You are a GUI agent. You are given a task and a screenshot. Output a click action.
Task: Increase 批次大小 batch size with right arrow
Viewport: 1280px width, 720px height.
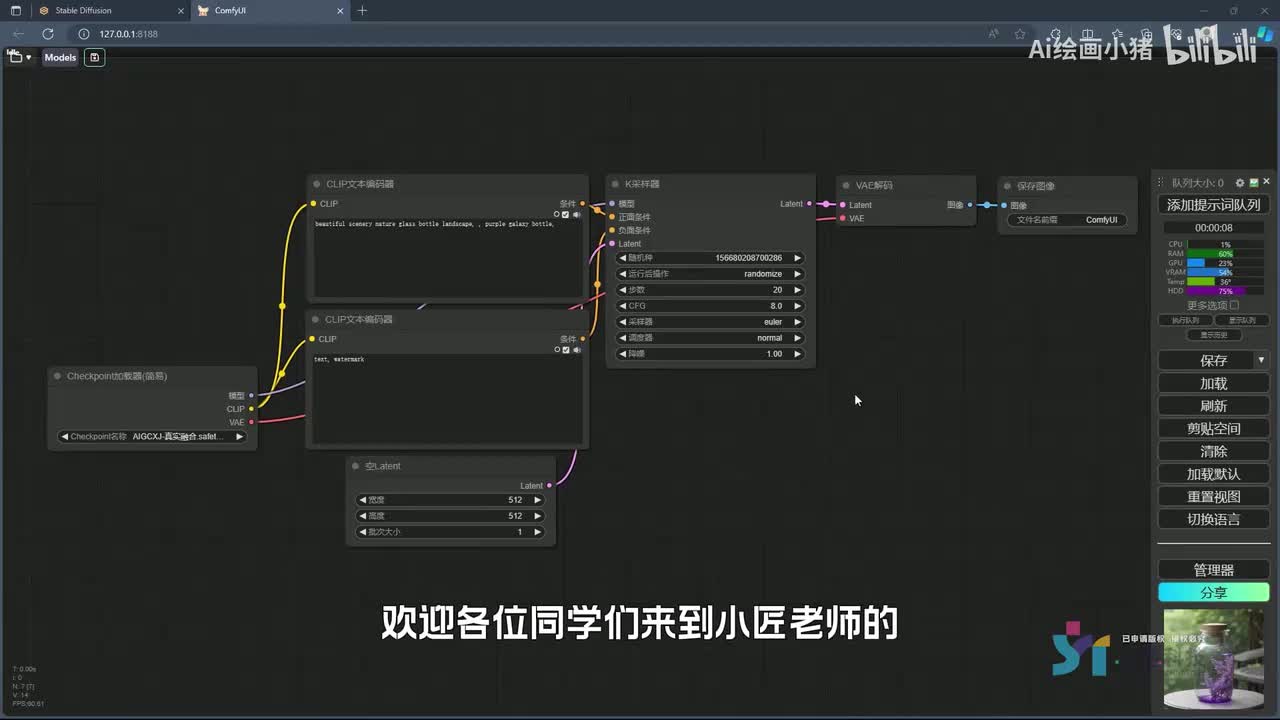[x=537, y=532]
